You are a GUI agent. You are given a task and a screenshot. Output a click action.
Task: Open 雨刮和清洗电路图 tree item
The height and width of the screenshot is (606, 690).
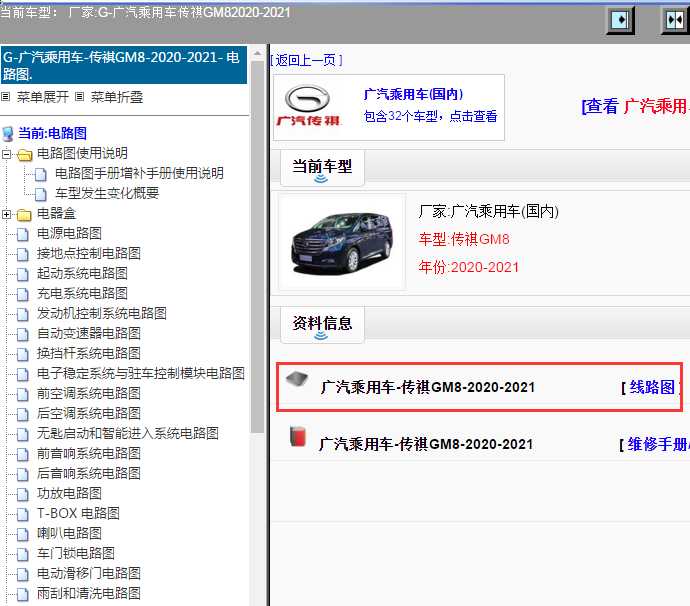88,594
